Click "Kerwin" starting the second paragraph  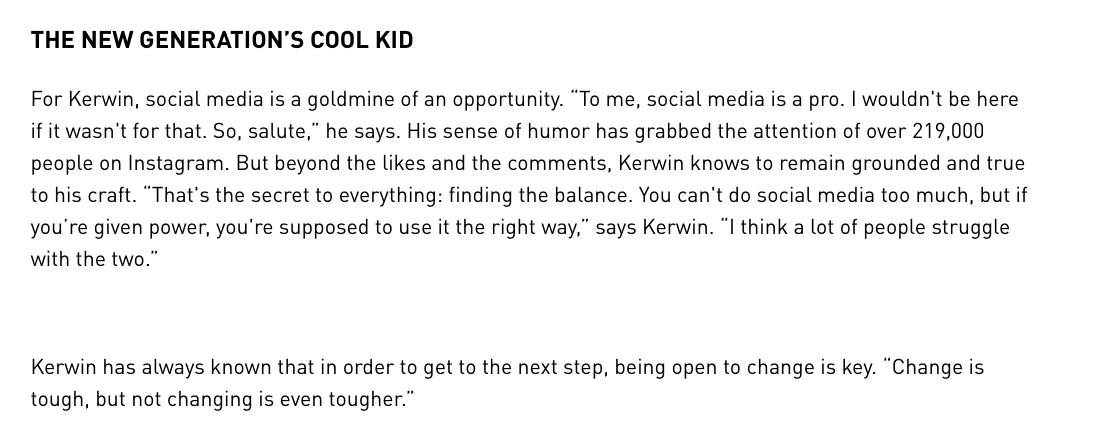point(63,367)
